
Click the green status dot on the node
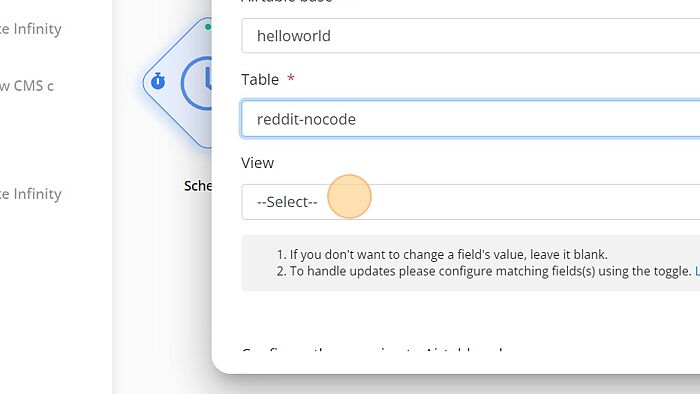[x=208, y=27]
